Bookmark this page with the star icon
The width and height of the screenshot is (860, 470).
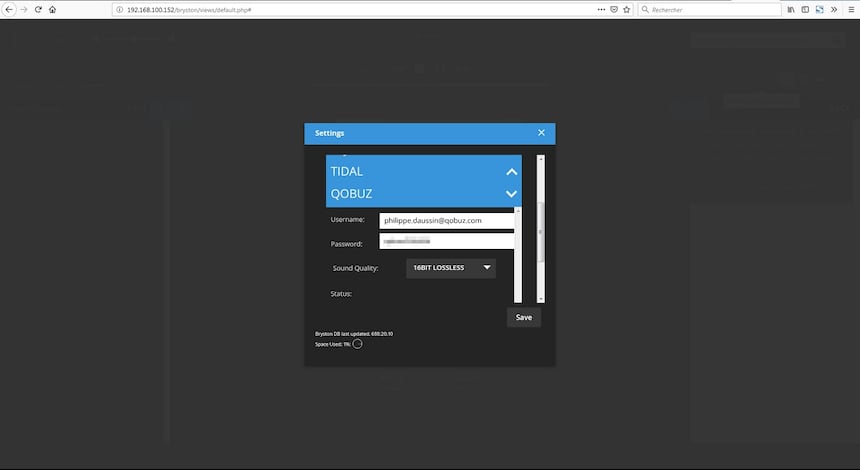(626, 9)
